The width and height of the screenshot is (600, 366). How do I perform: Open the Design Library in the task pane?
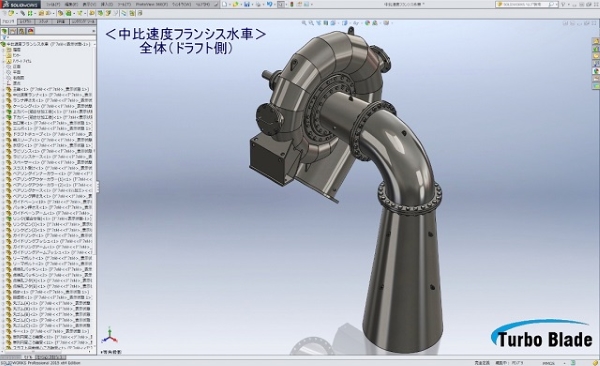[x=596, y=49]
